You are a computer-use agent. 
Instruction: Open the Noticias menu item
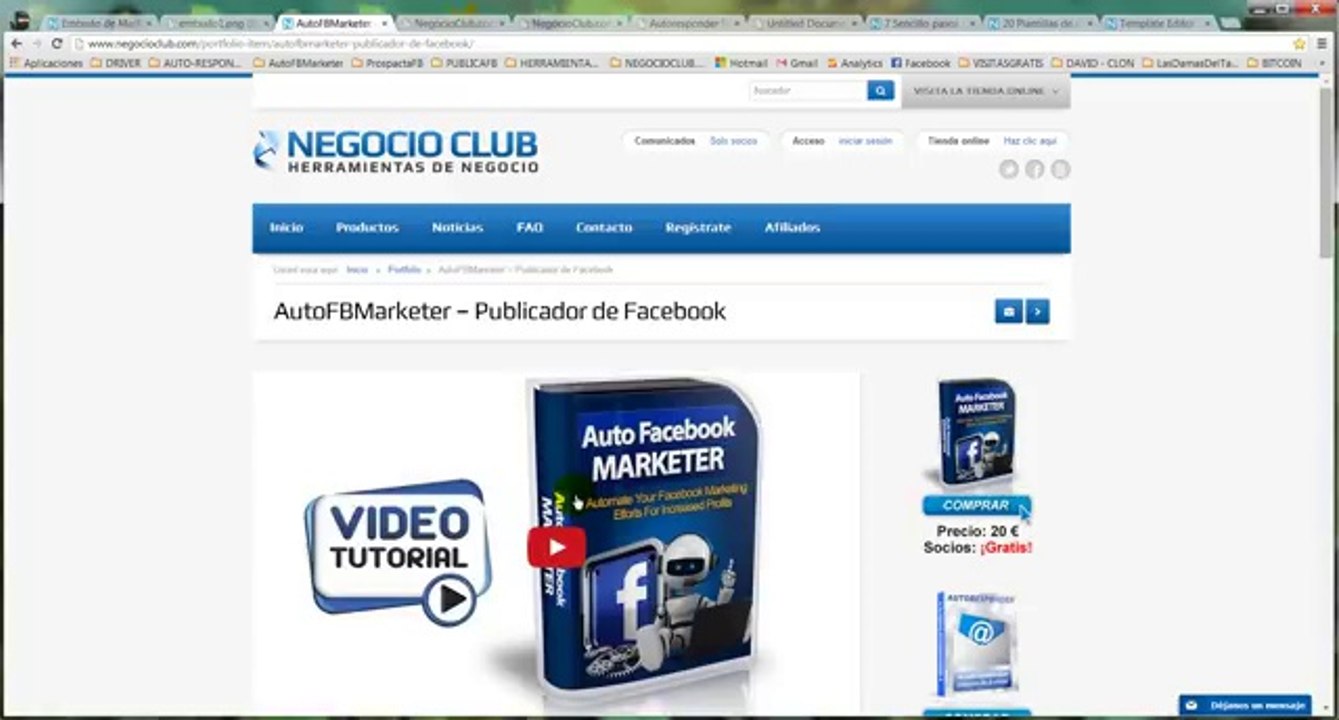coord(457,228)
